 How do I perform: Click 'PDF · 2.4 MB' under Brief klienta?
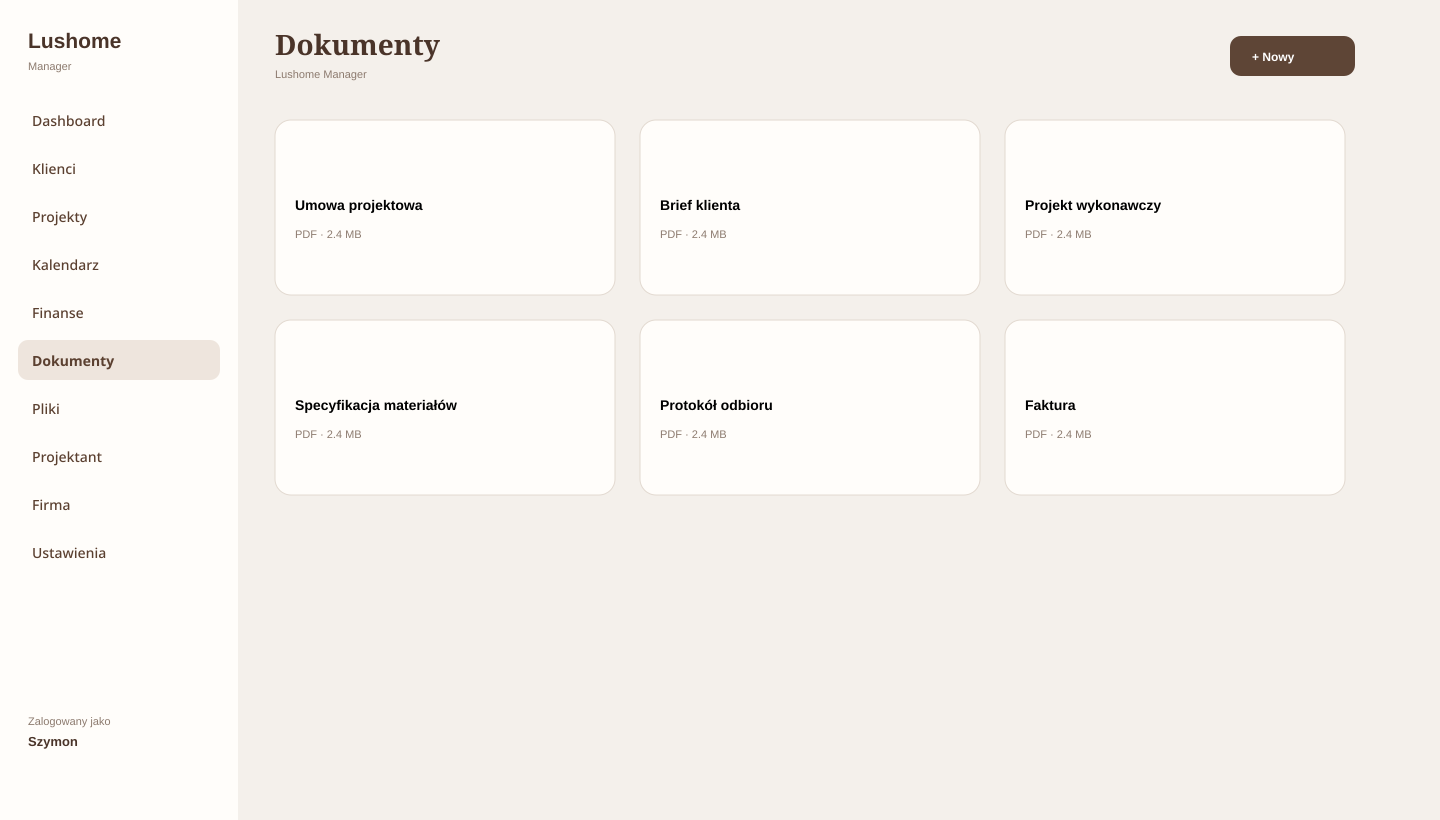coord(693,234)
